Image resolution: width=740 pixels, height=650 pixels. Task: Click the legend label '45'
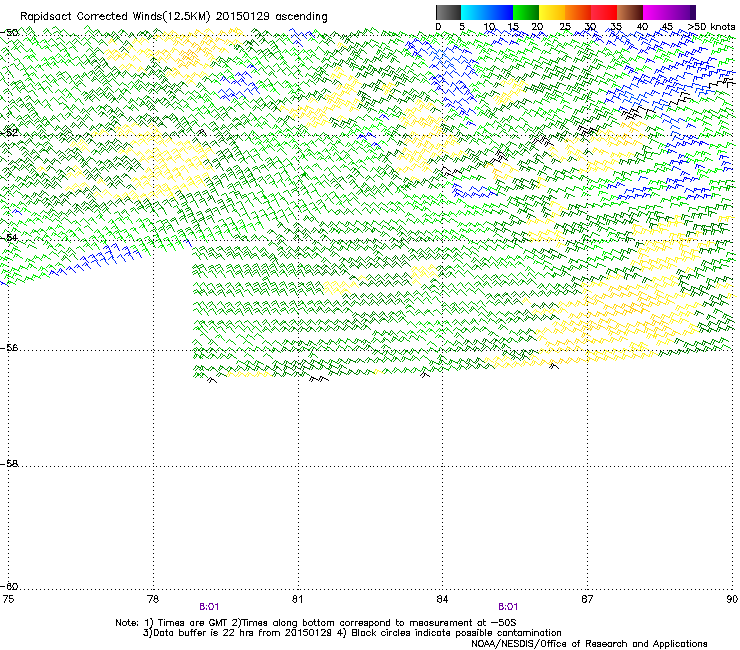(667, 27)
